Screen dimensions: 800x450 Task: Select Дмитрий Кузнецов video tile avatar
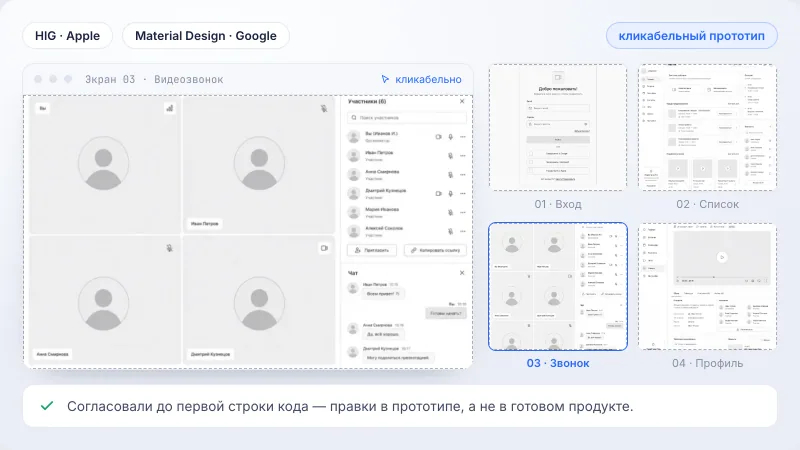(x=259, y=304)
